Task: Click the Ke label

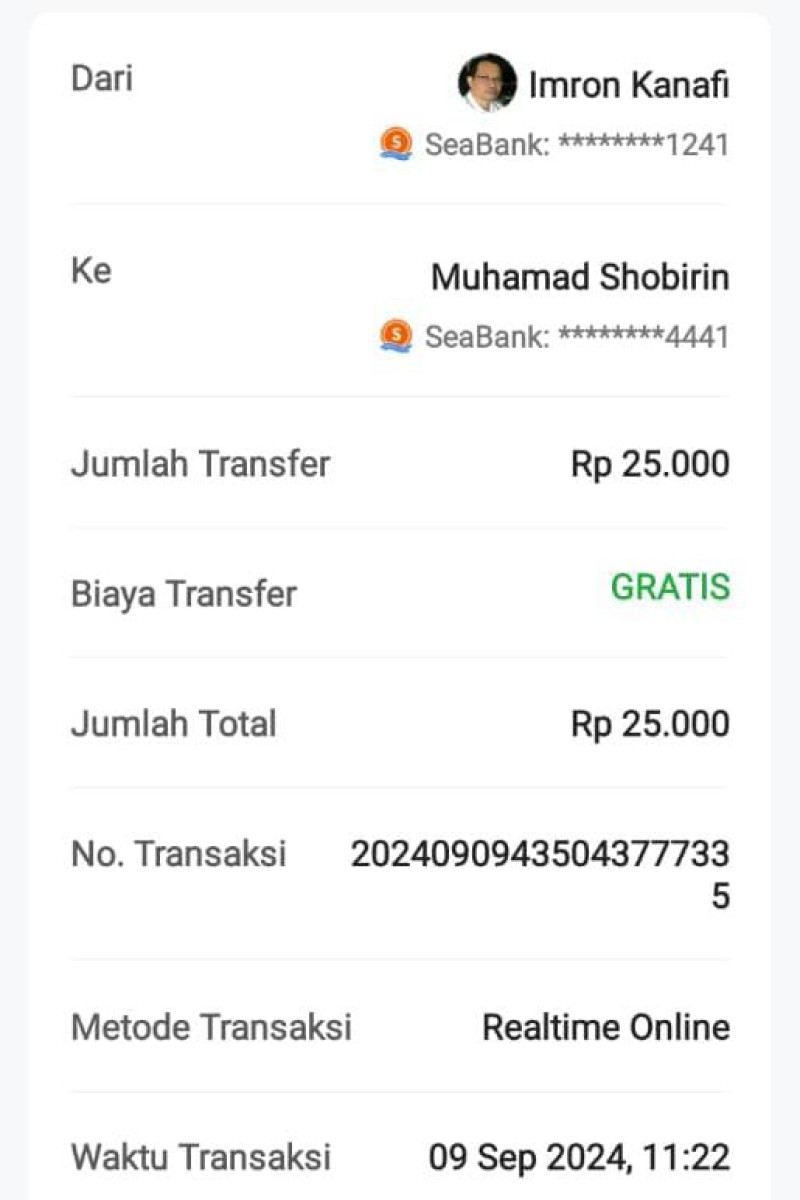Action: pos(91,270)
